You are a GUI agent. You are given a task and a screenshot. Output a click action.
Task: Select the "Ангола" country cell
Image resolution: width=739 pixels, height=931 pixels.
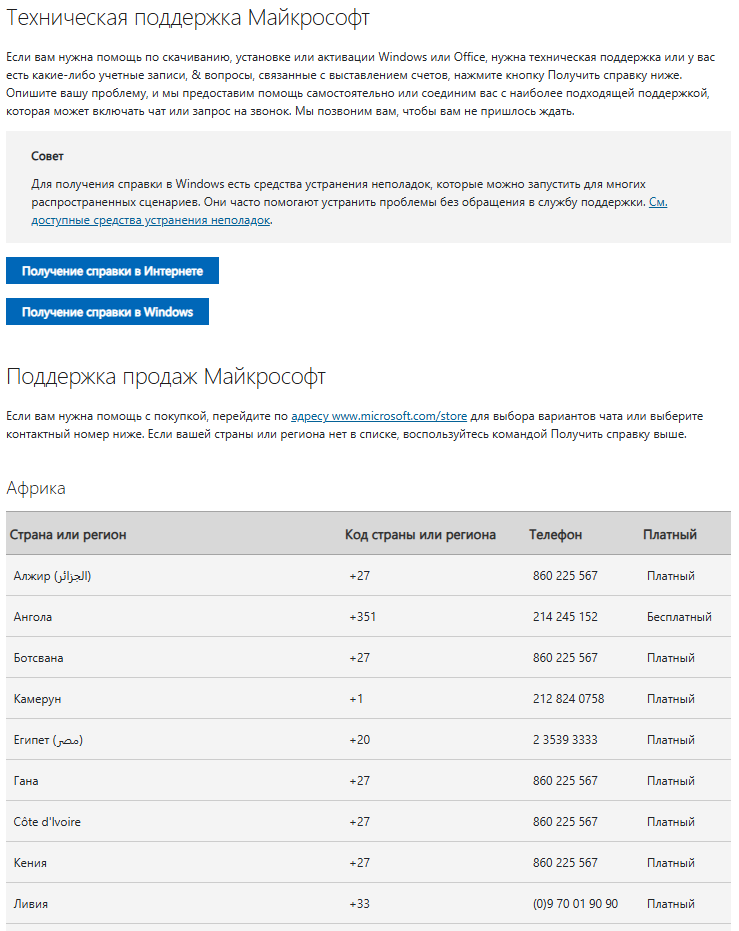click(x=33, y=616)
